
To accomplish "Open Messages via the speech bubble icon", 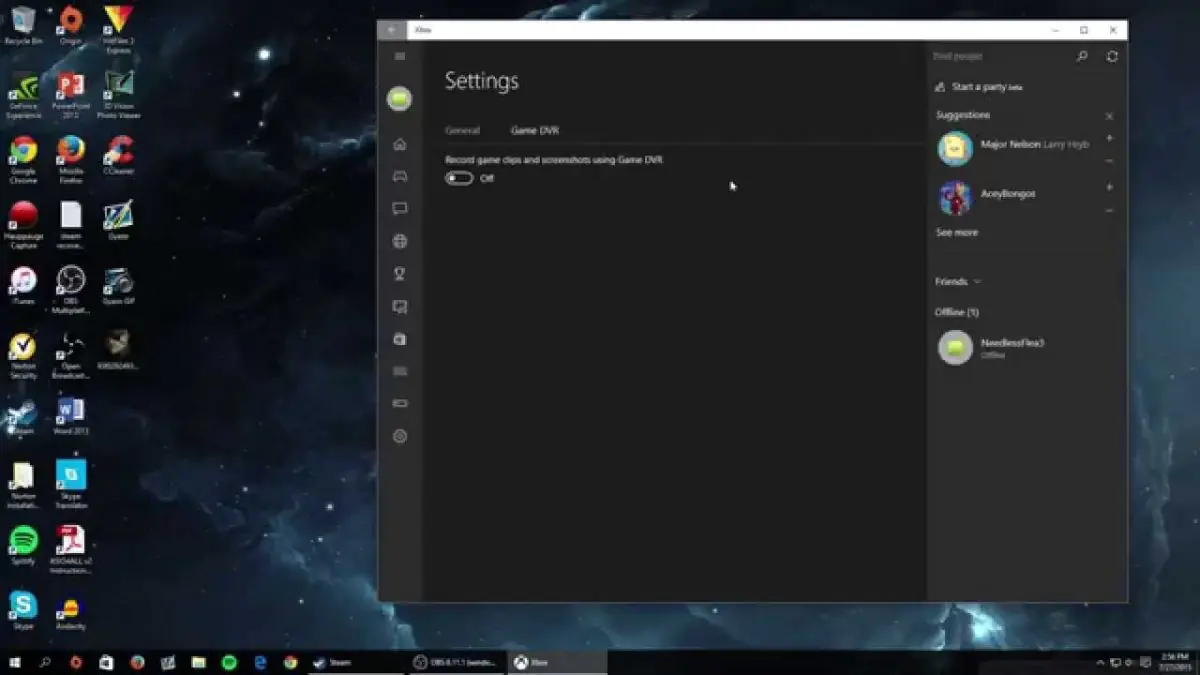I will click(x=400, y=208).
